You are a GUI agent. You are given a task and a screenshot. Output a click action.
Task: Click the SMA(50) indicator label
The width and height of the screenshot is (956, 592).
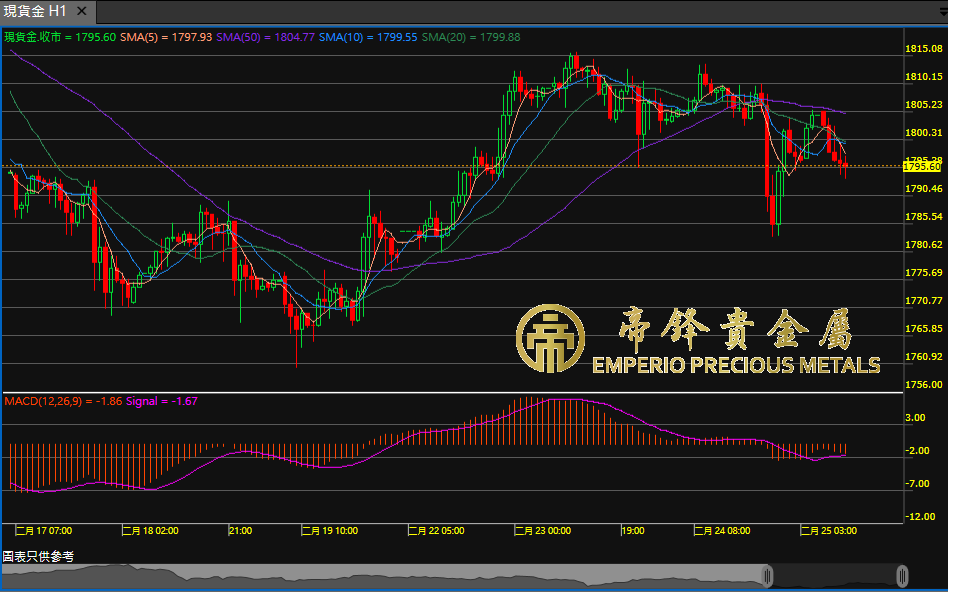pyautogui.click(x=264, y=37)
